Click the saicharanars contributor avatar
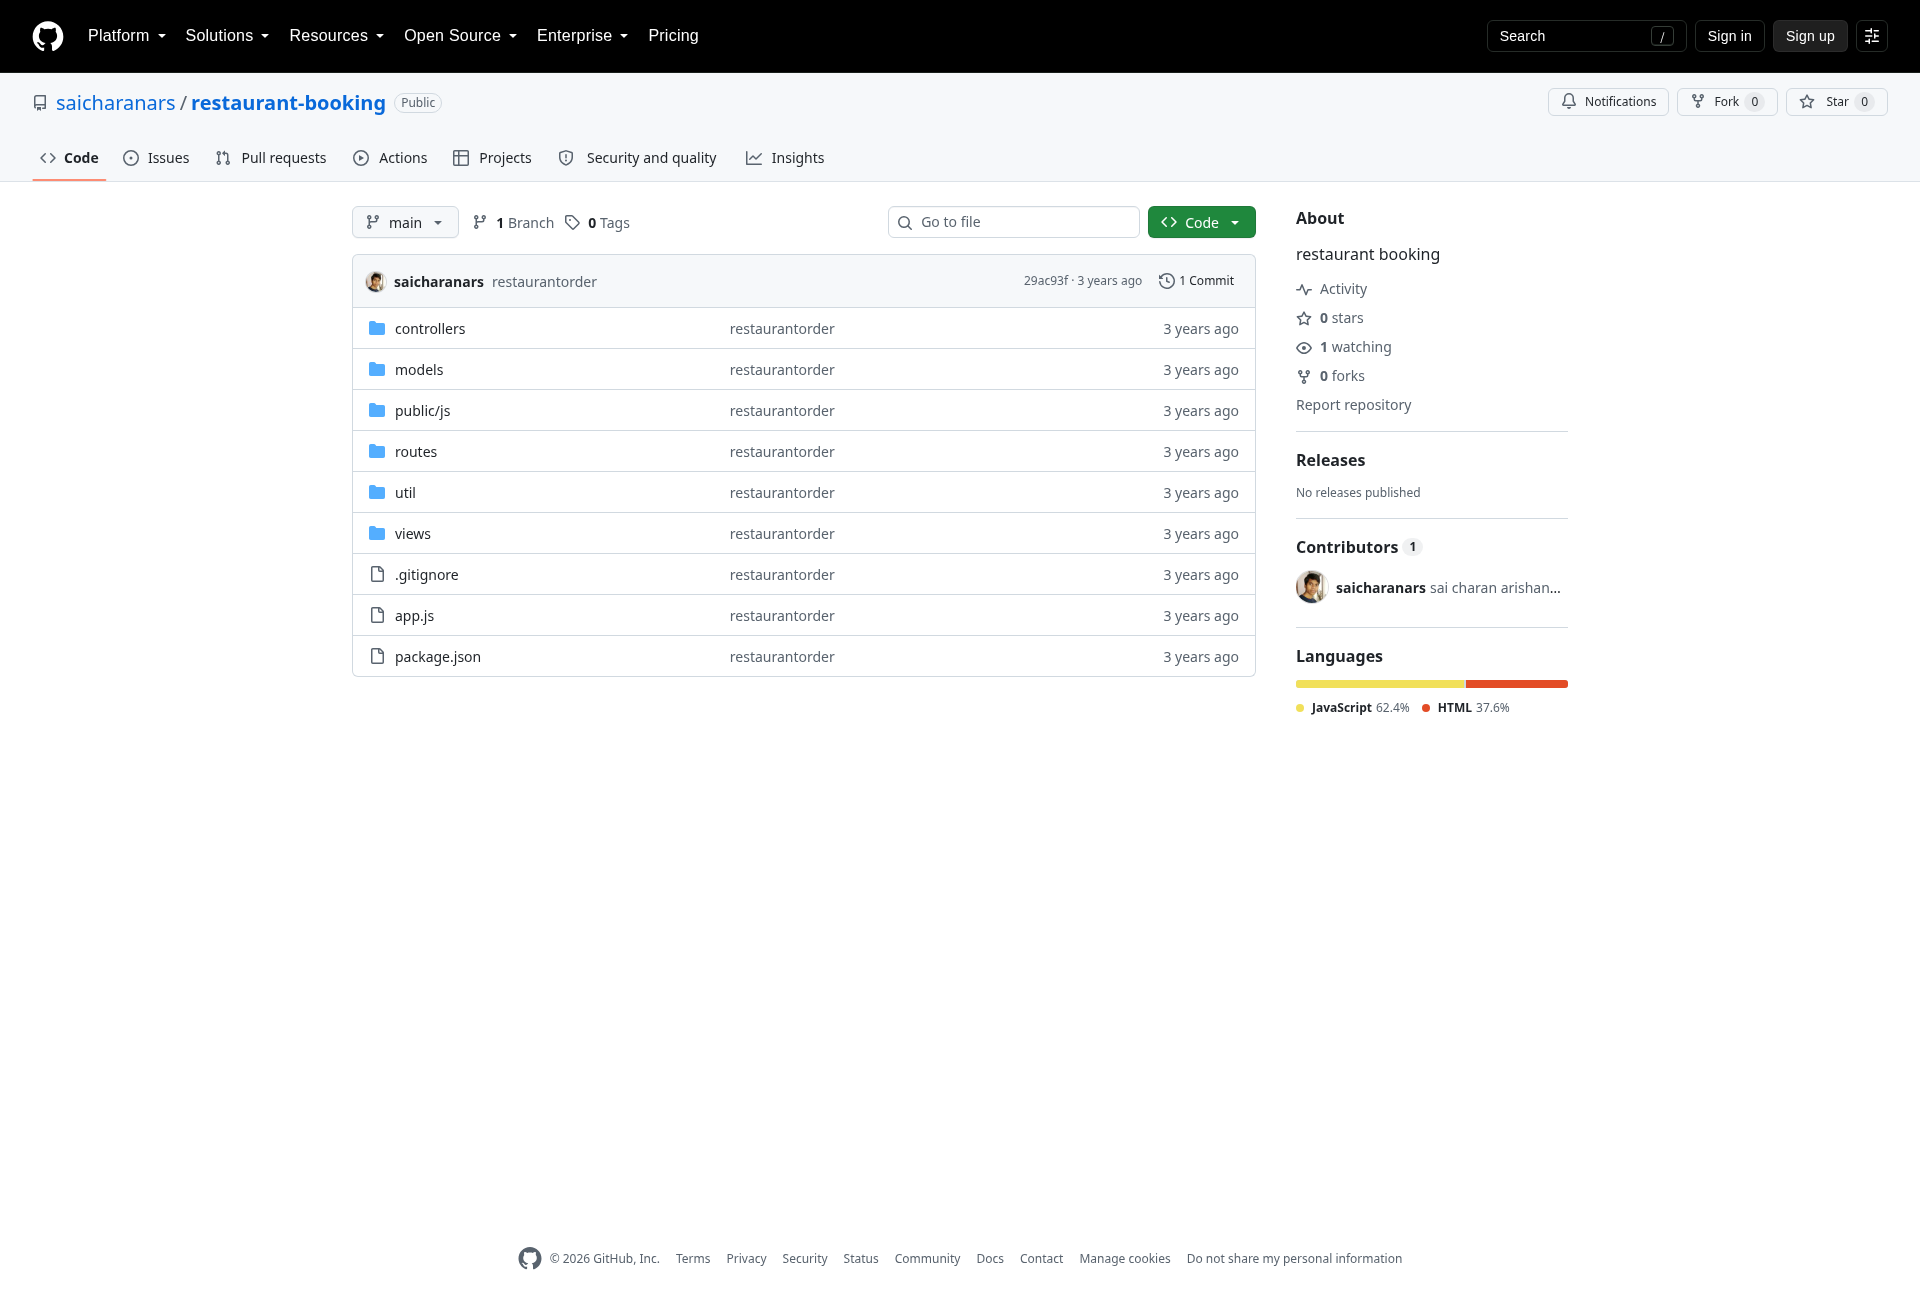 click(x=1312, y=587)
